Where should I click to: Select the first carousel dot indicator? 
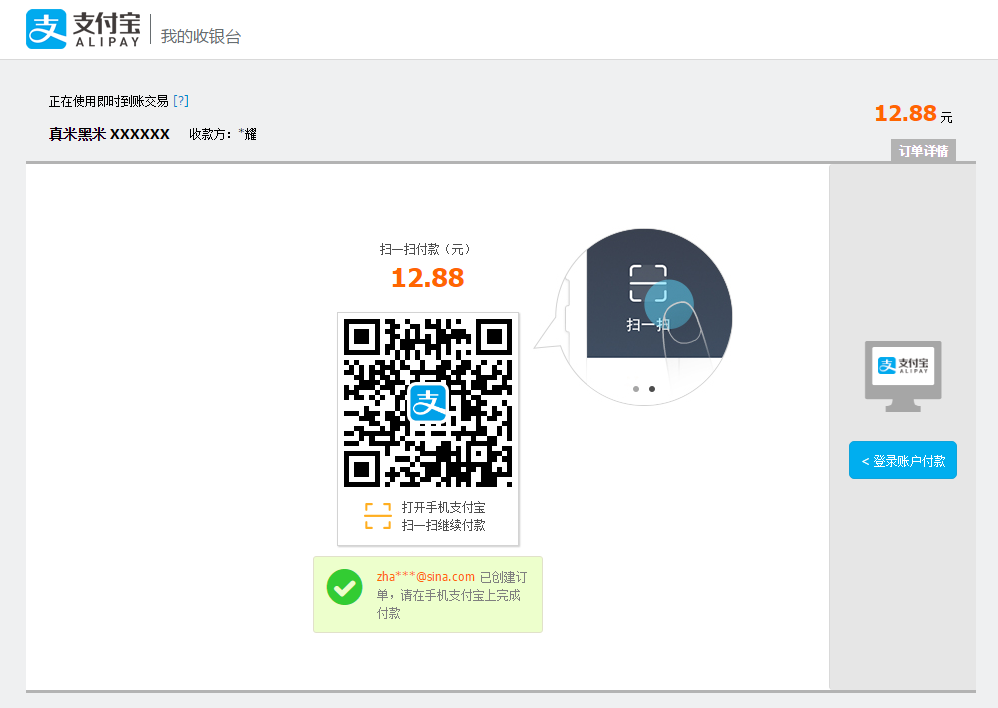pos(636,388)
